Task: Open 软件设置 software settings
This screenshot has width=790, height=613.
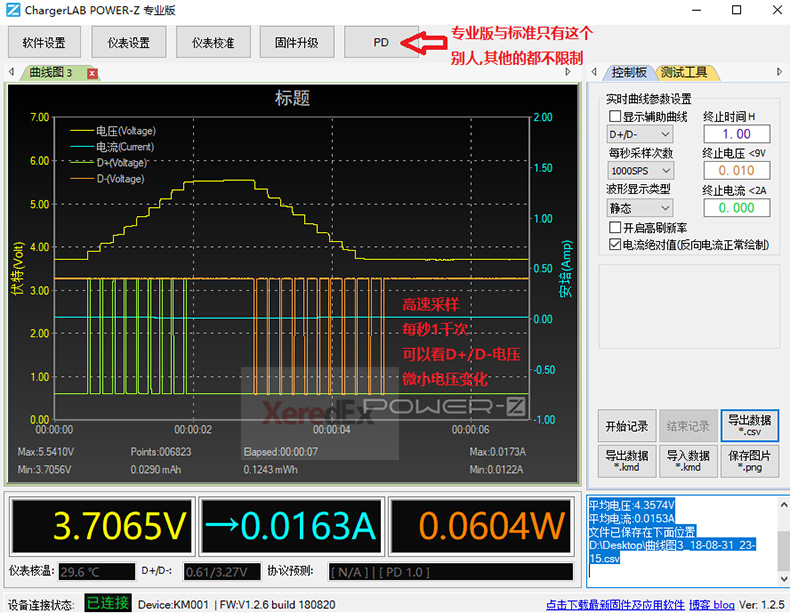Action: [x=44, y=42]
